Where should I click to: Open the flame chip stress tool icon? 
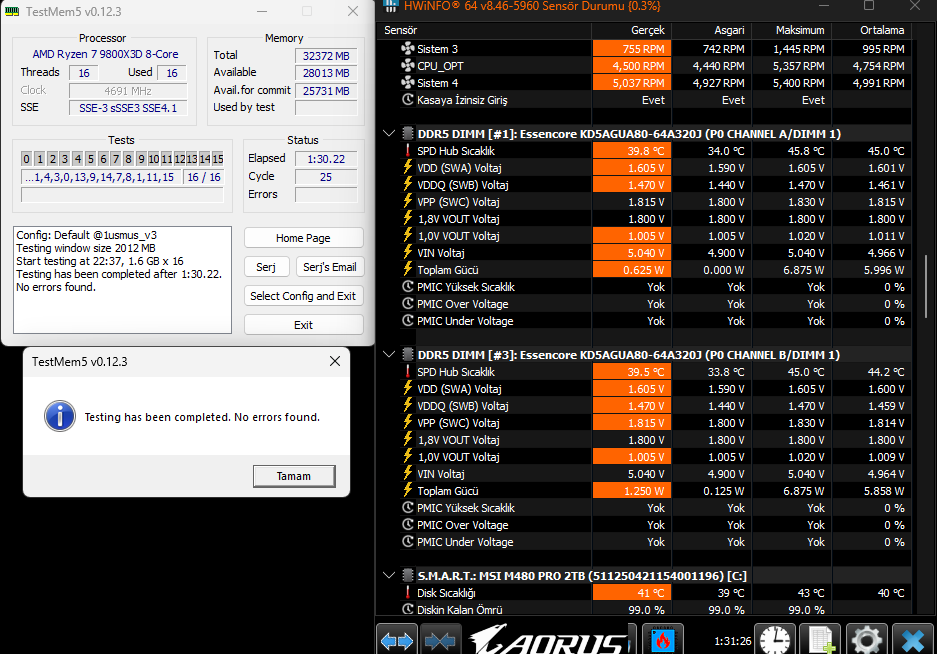click(x=663, y=641)
